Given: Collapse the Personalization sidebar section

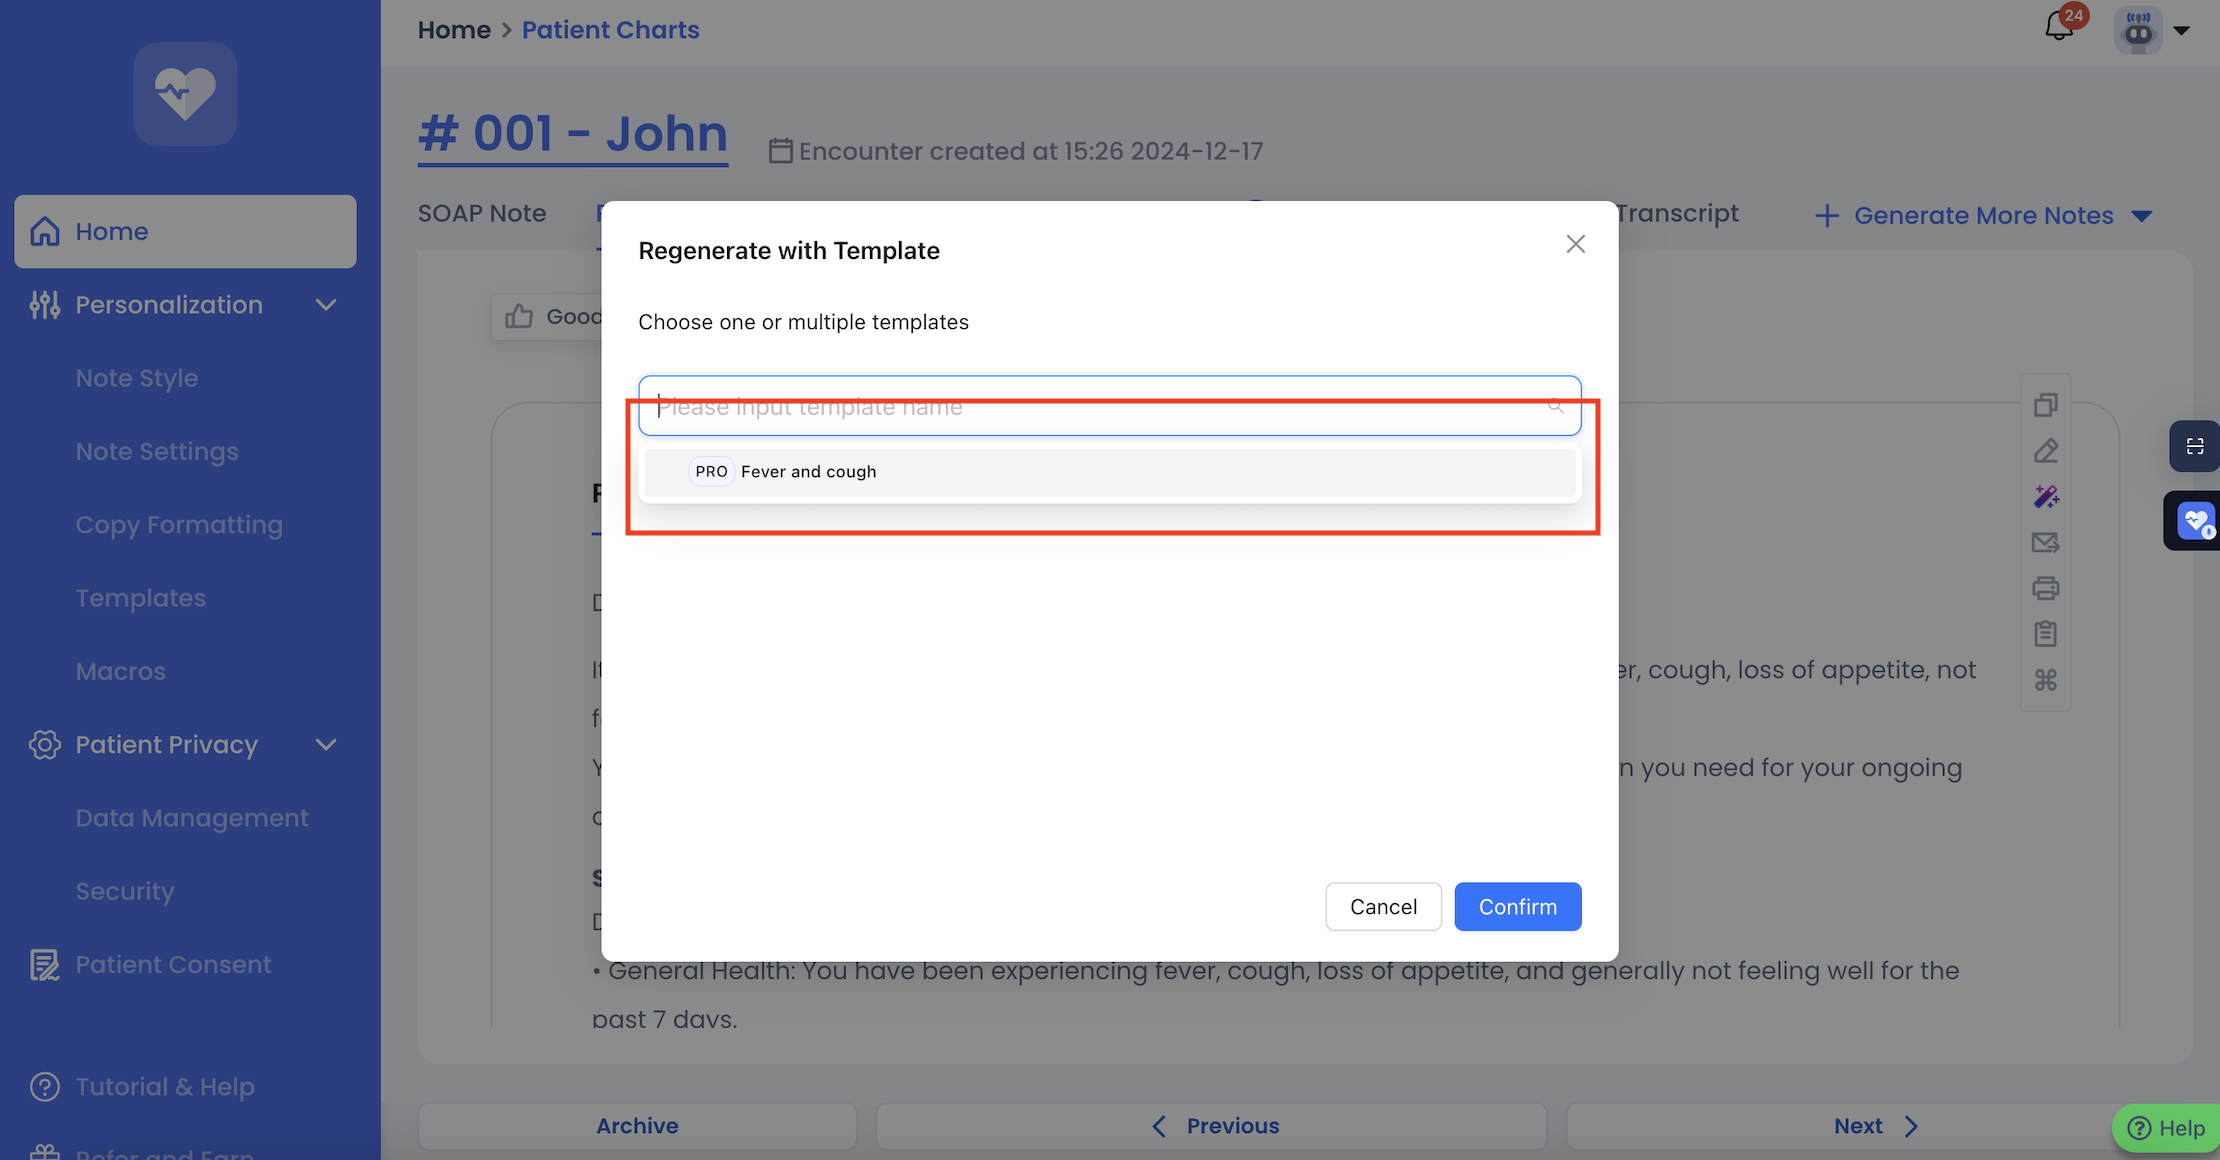Looking at the screenshot, I should (x=326, y=305).
